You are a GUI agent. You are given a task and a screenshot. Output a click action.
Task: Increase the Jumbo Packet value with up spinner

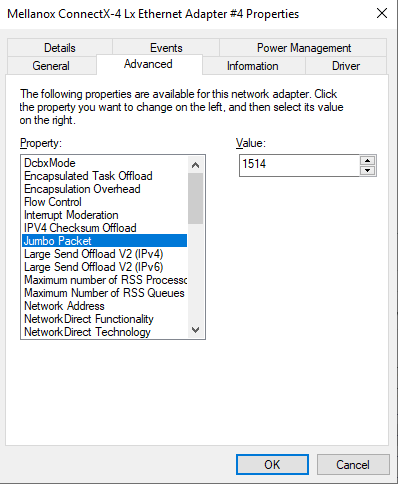(368, 160)
